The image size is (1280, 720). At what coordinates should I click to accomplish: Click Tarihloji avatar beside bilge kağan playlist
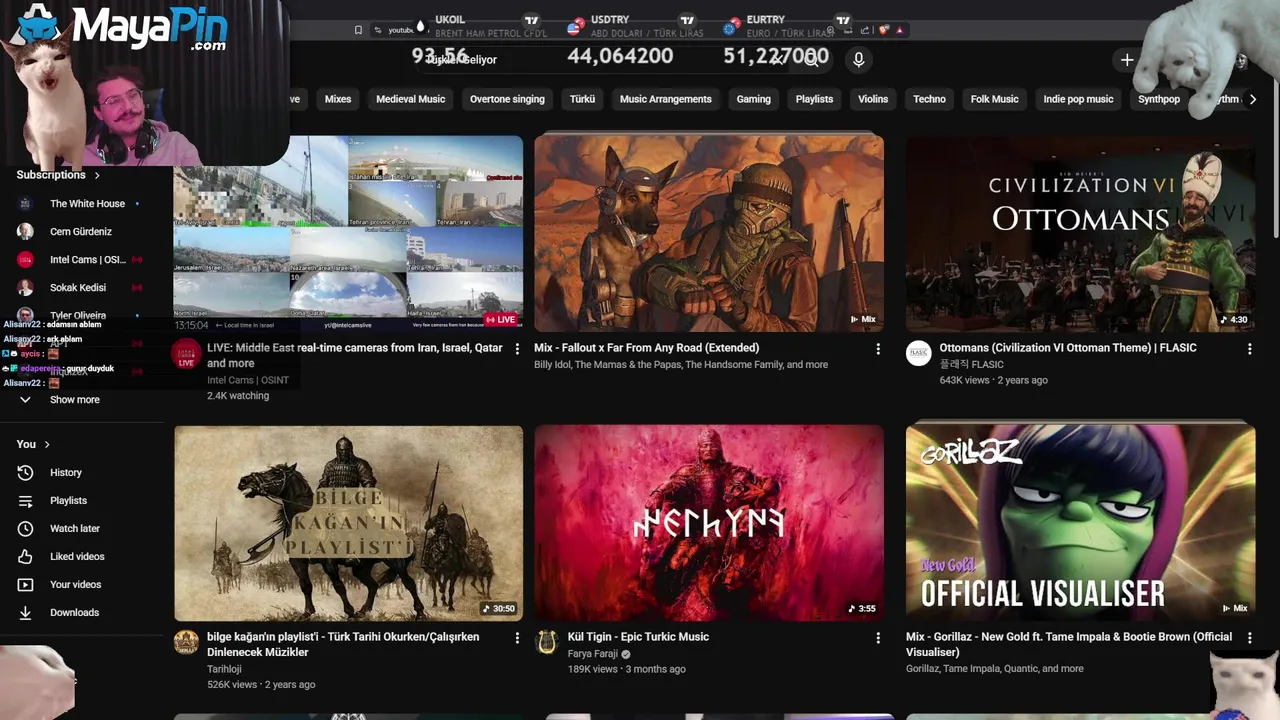click(187, 642)
